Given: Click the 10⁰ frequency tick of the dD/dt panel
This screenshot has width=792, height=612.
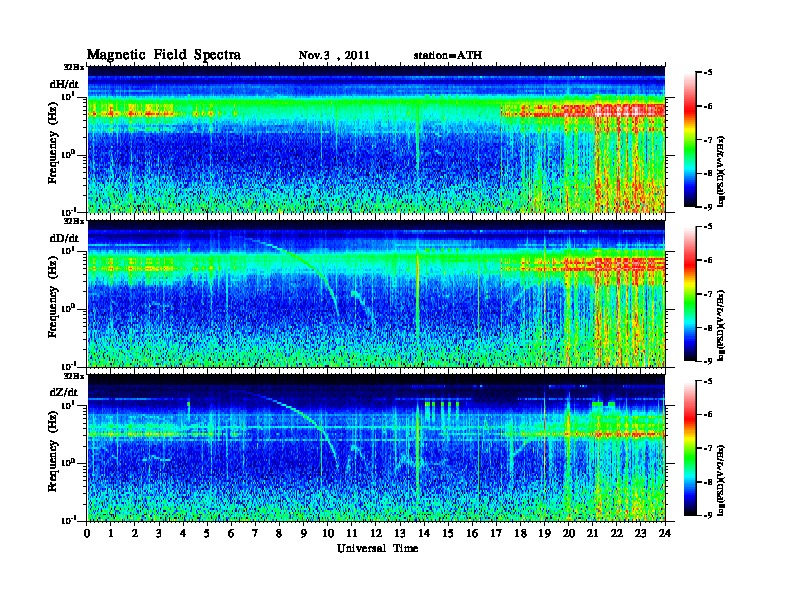Looking at the screenshot, I should (69, 309).
